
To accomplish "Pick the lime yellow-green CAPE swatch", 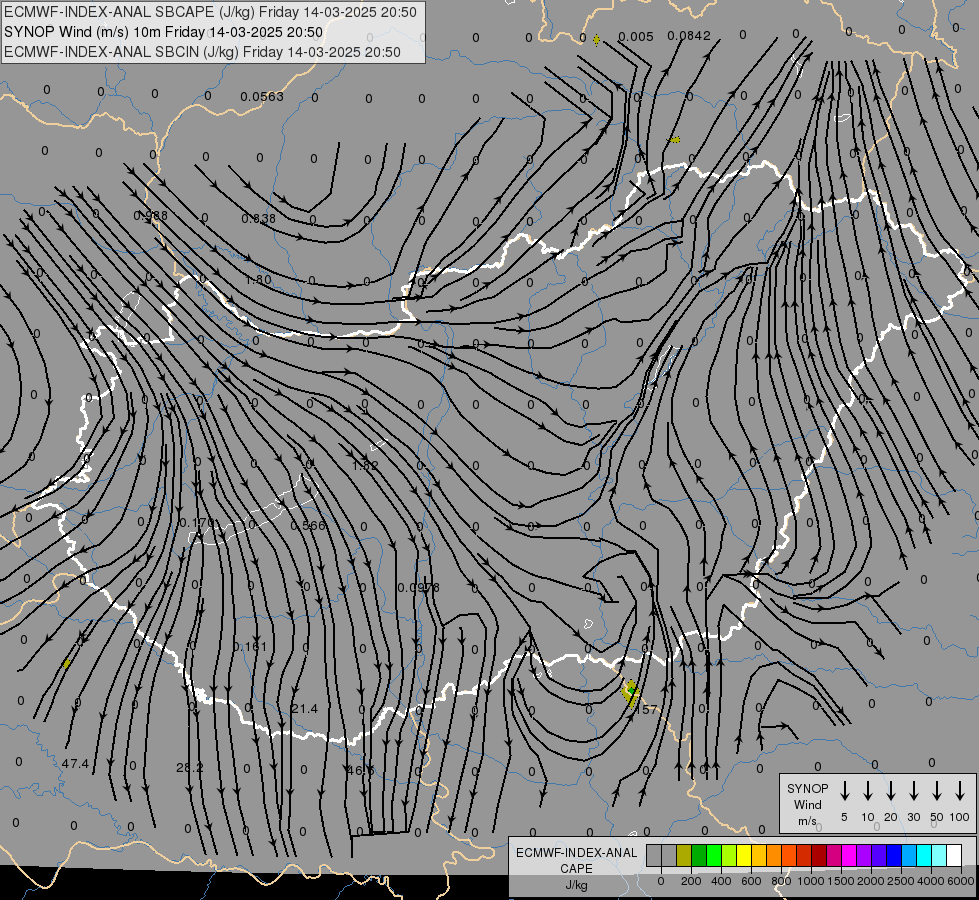I will 729,856.
